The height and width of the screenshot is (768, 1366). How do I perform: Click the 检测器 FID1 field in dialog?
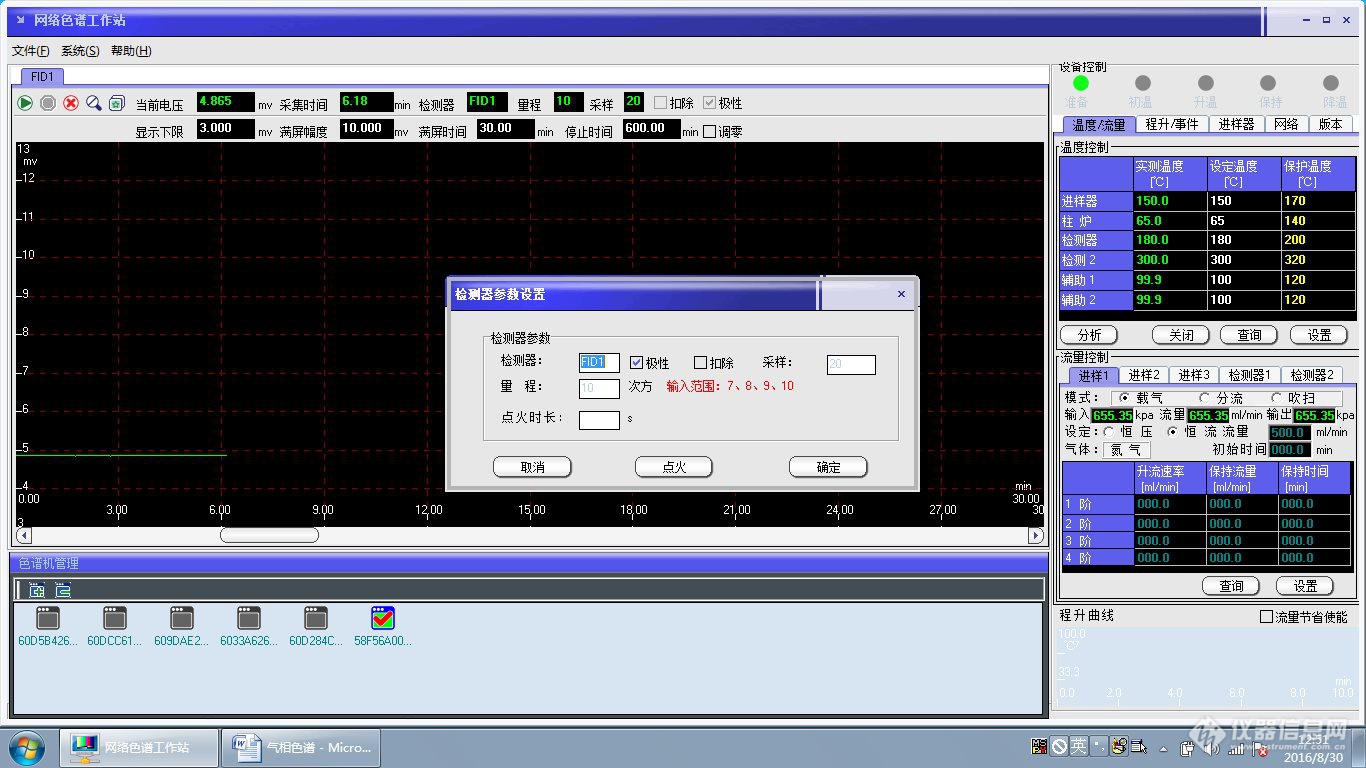[599, 362]
